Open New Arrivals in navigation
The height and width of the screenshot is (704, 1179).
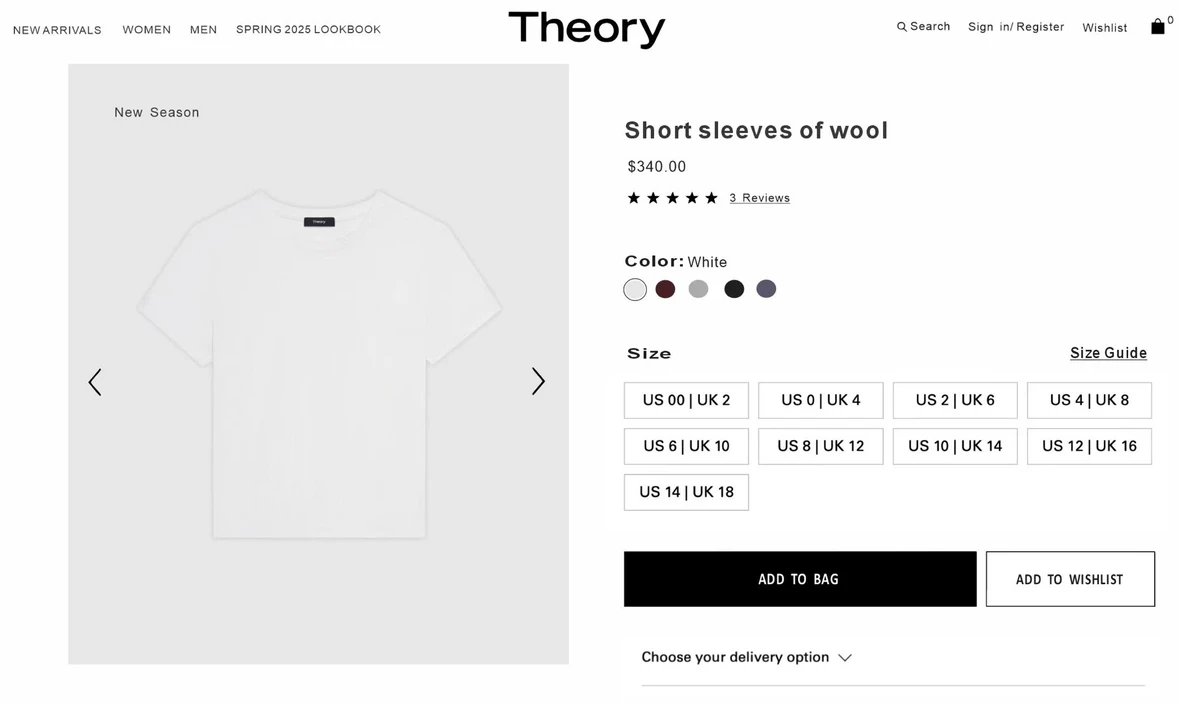pos(57,30)
